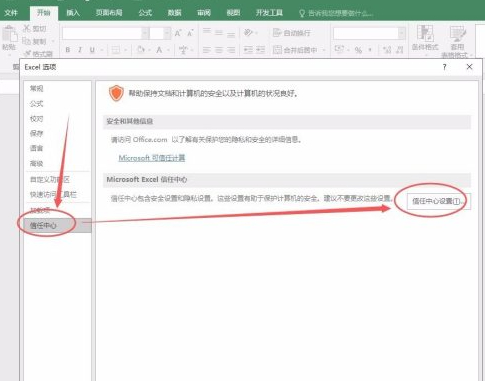The height and width of the screenshot is (381, 485).
Task: Align text to the middle vertically
Action: point(219,33)
